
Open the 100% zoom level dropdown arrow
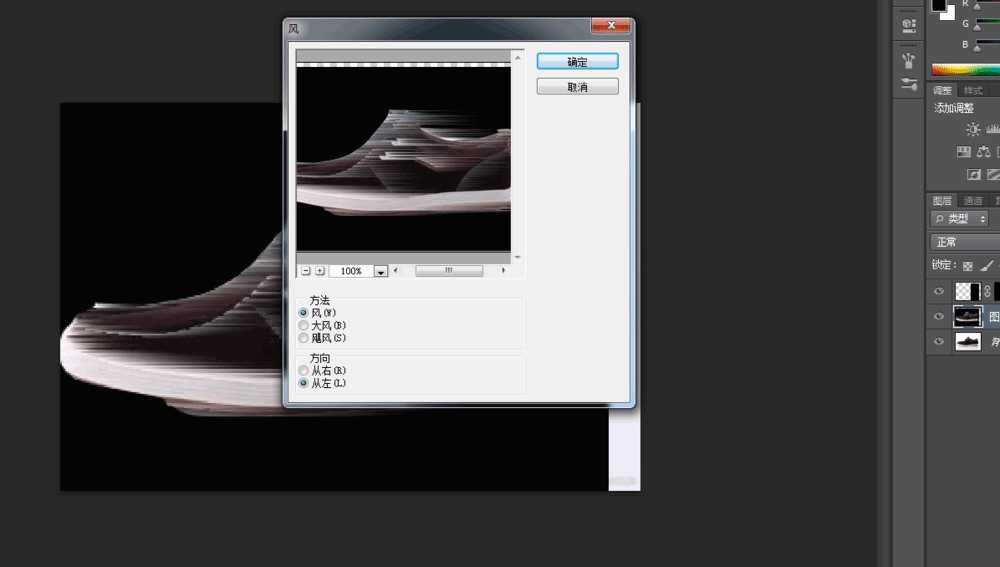tap(380, 271)
